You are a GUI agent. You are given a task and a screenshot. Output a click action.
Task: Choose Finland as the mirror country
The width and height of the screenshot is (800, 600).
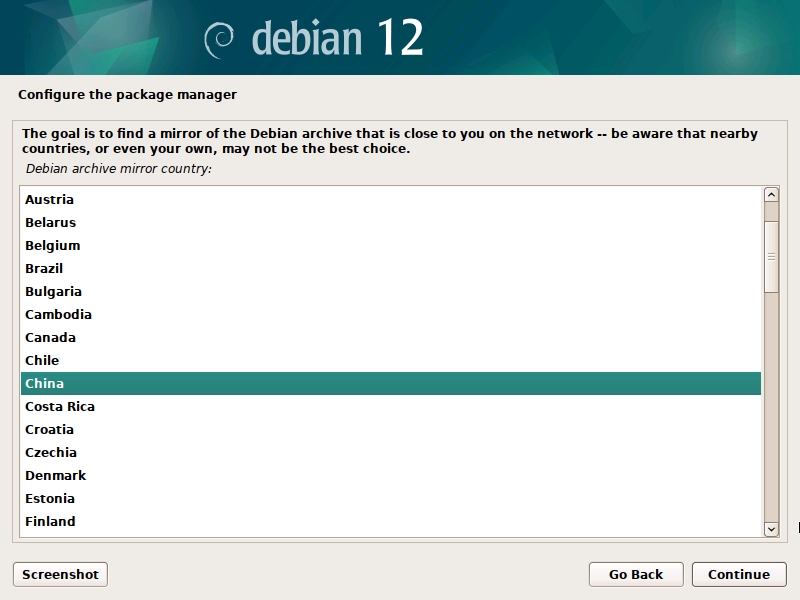pyautogui.click(x=50, y=522)
